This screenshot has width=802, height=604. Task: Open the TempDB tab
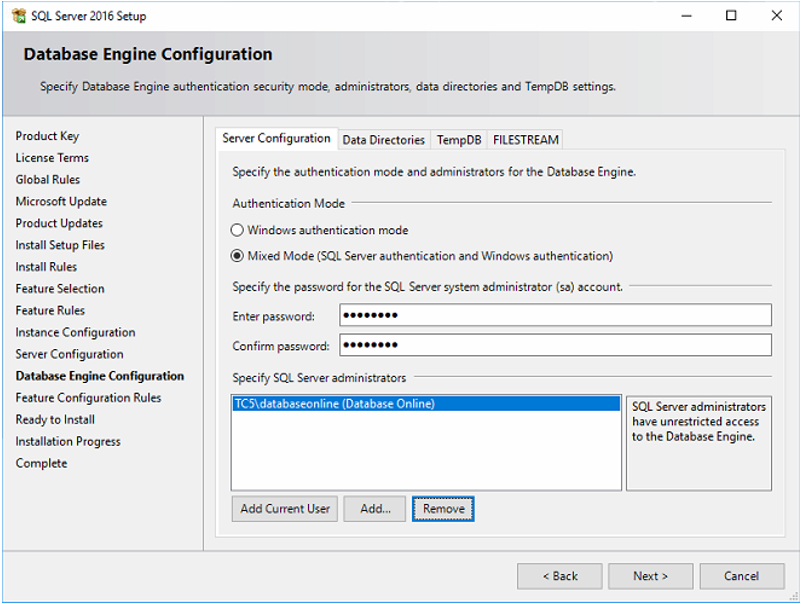tap(459, 140)
